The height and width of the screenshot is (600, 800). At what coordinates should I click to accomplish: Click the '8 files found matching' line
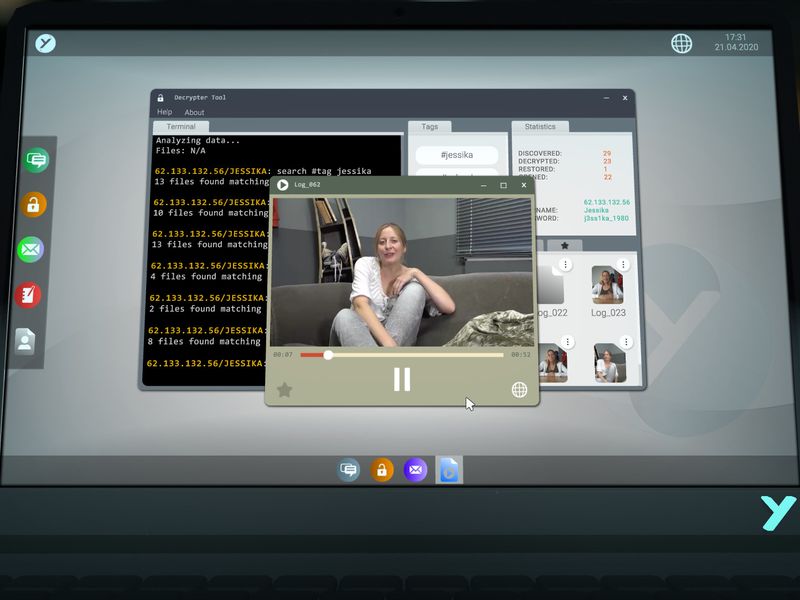coord(204,341)
